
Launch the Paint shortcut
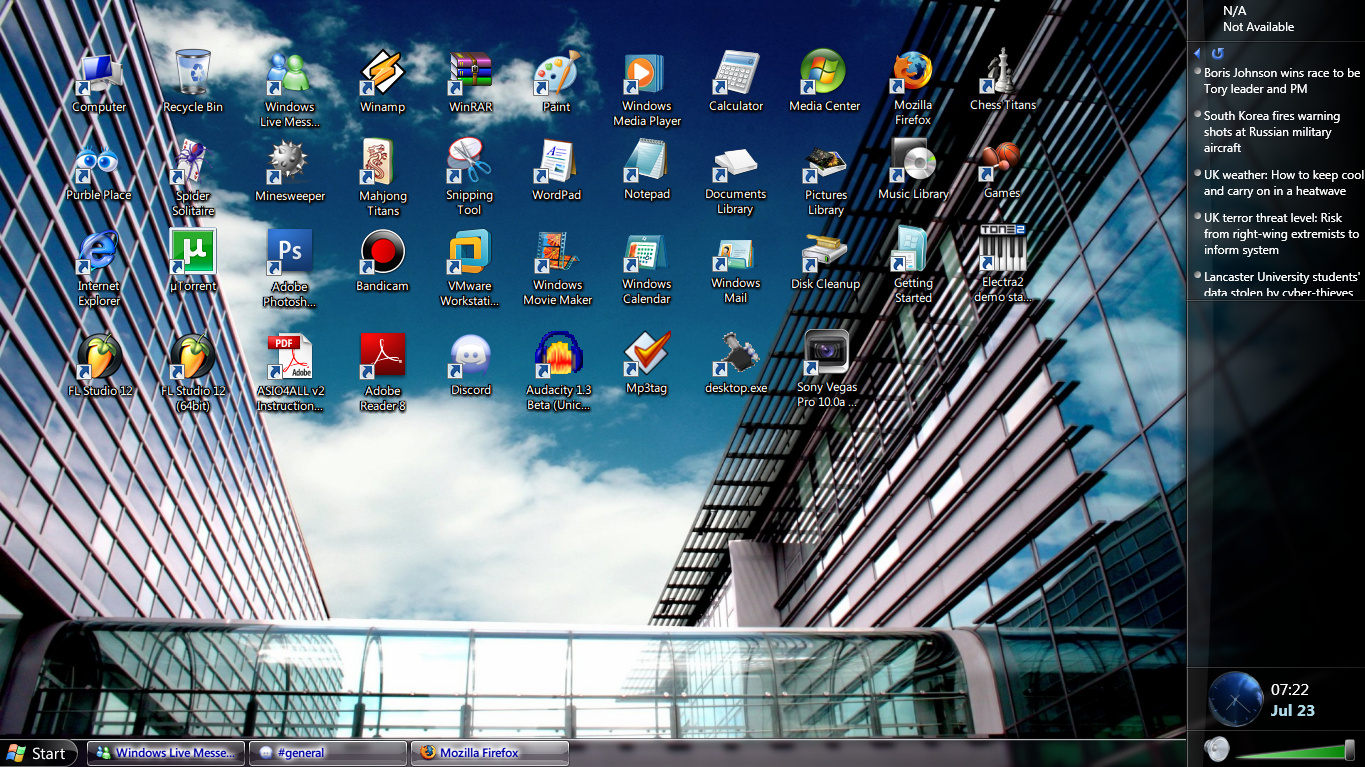[x=556, y=82]
